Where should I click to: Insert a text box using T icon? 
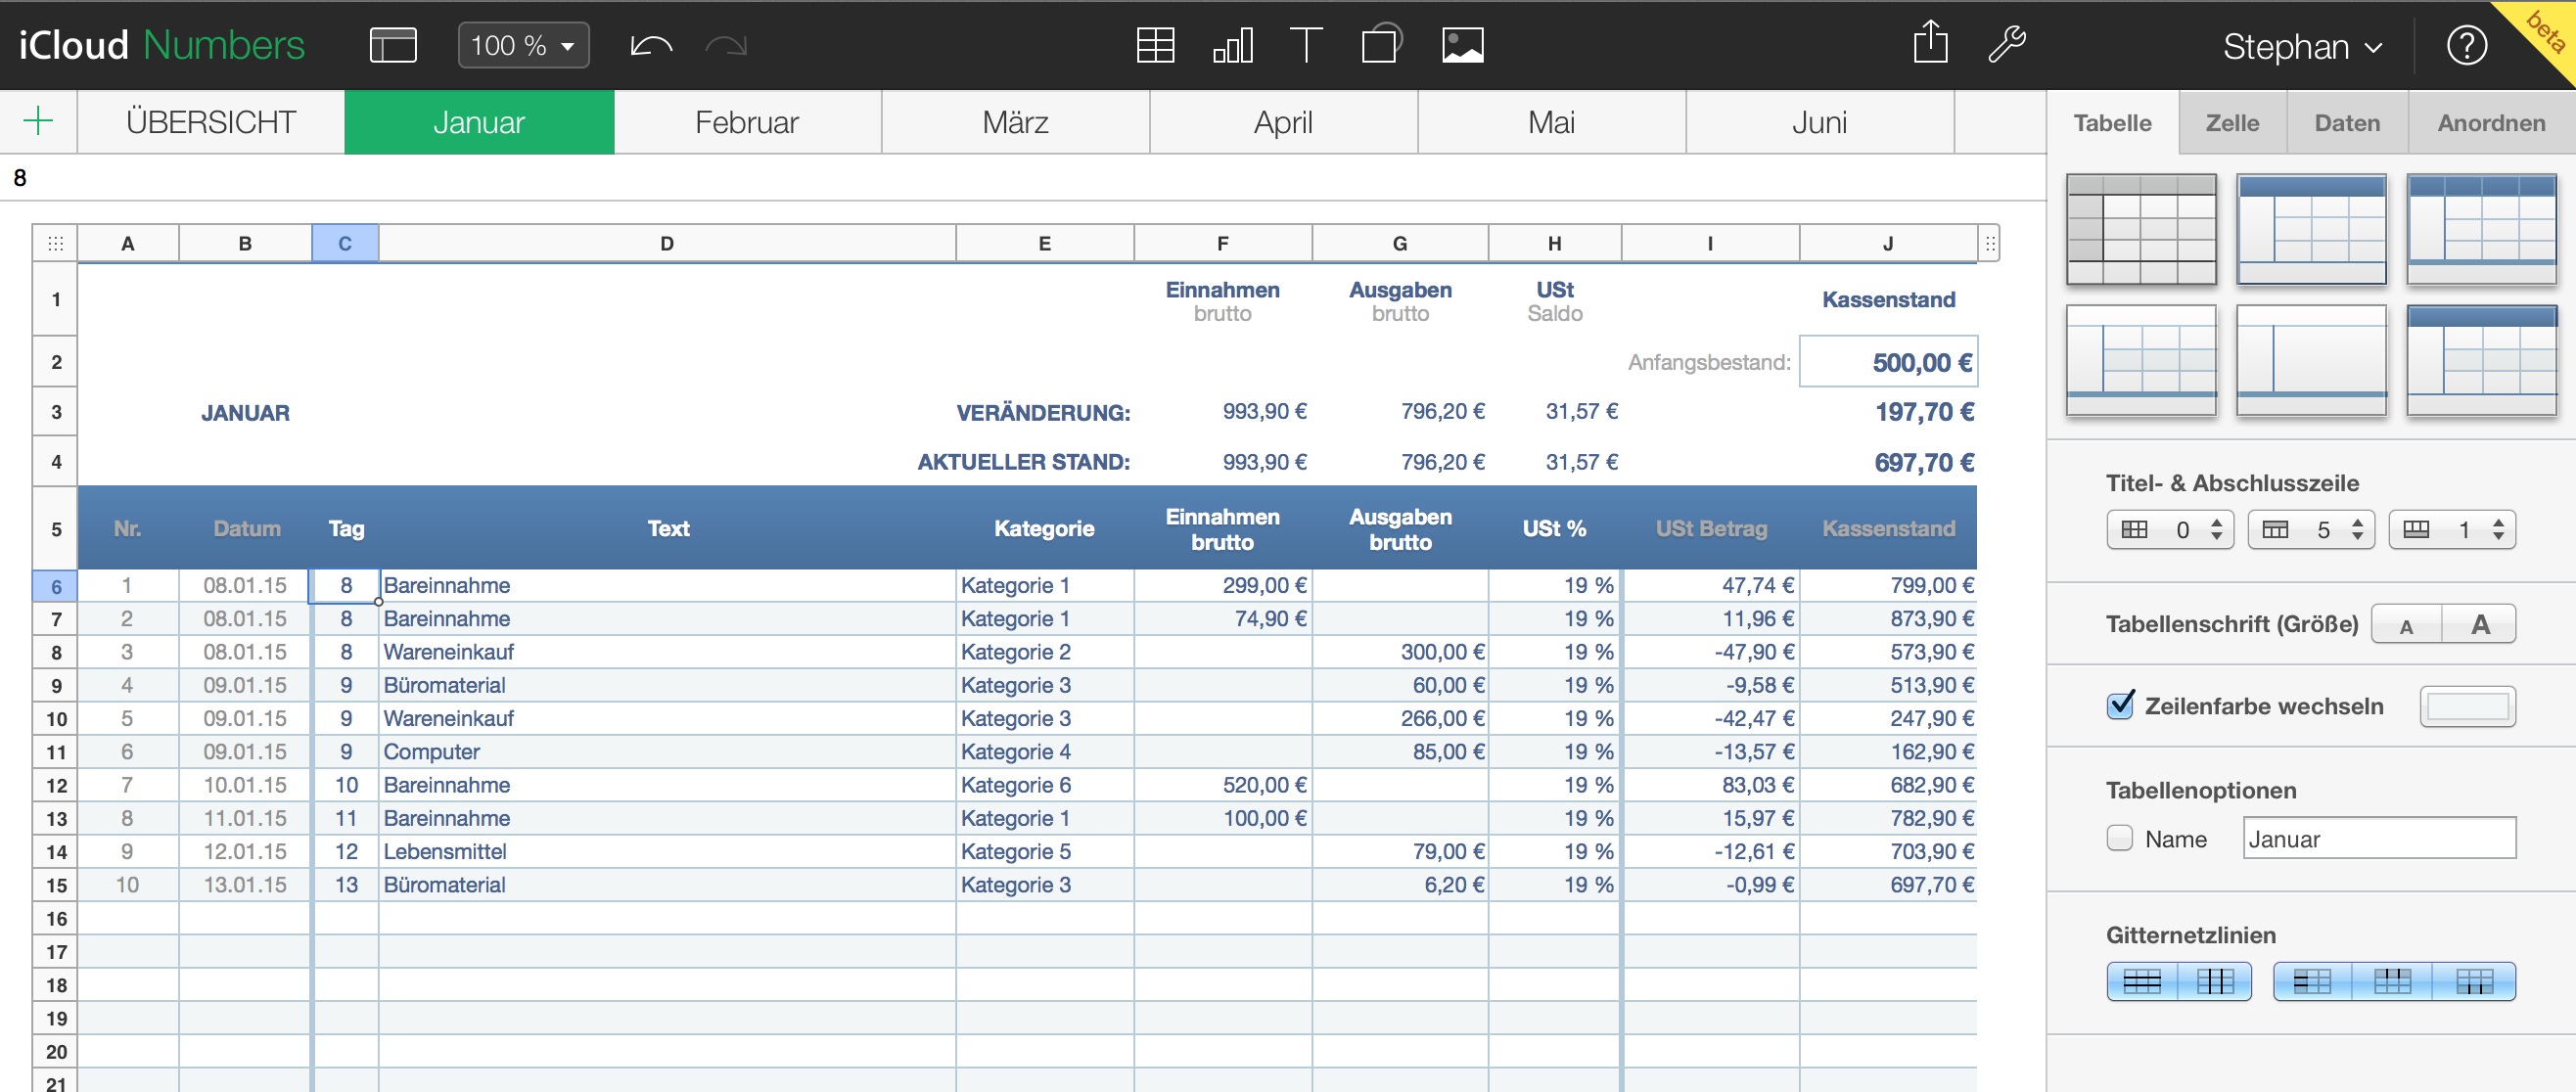coord(1306,45)
